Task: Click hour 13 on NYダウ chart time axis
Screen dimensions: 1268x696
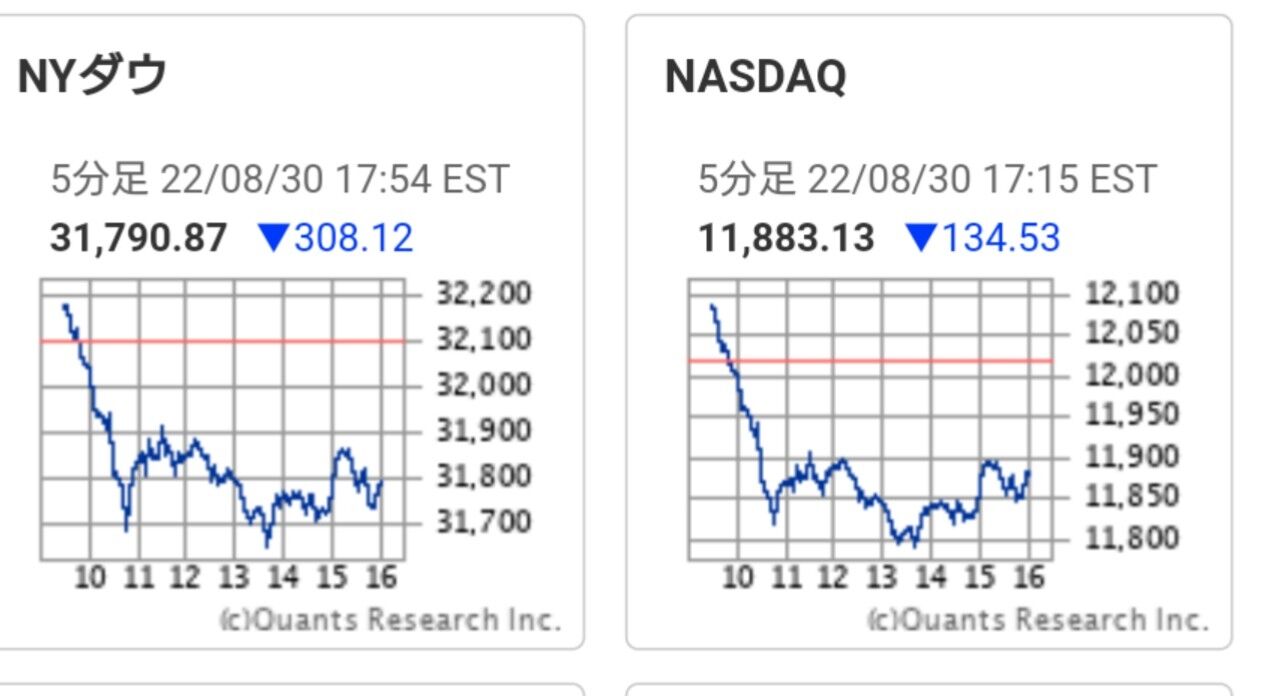Action: (233, 578)
